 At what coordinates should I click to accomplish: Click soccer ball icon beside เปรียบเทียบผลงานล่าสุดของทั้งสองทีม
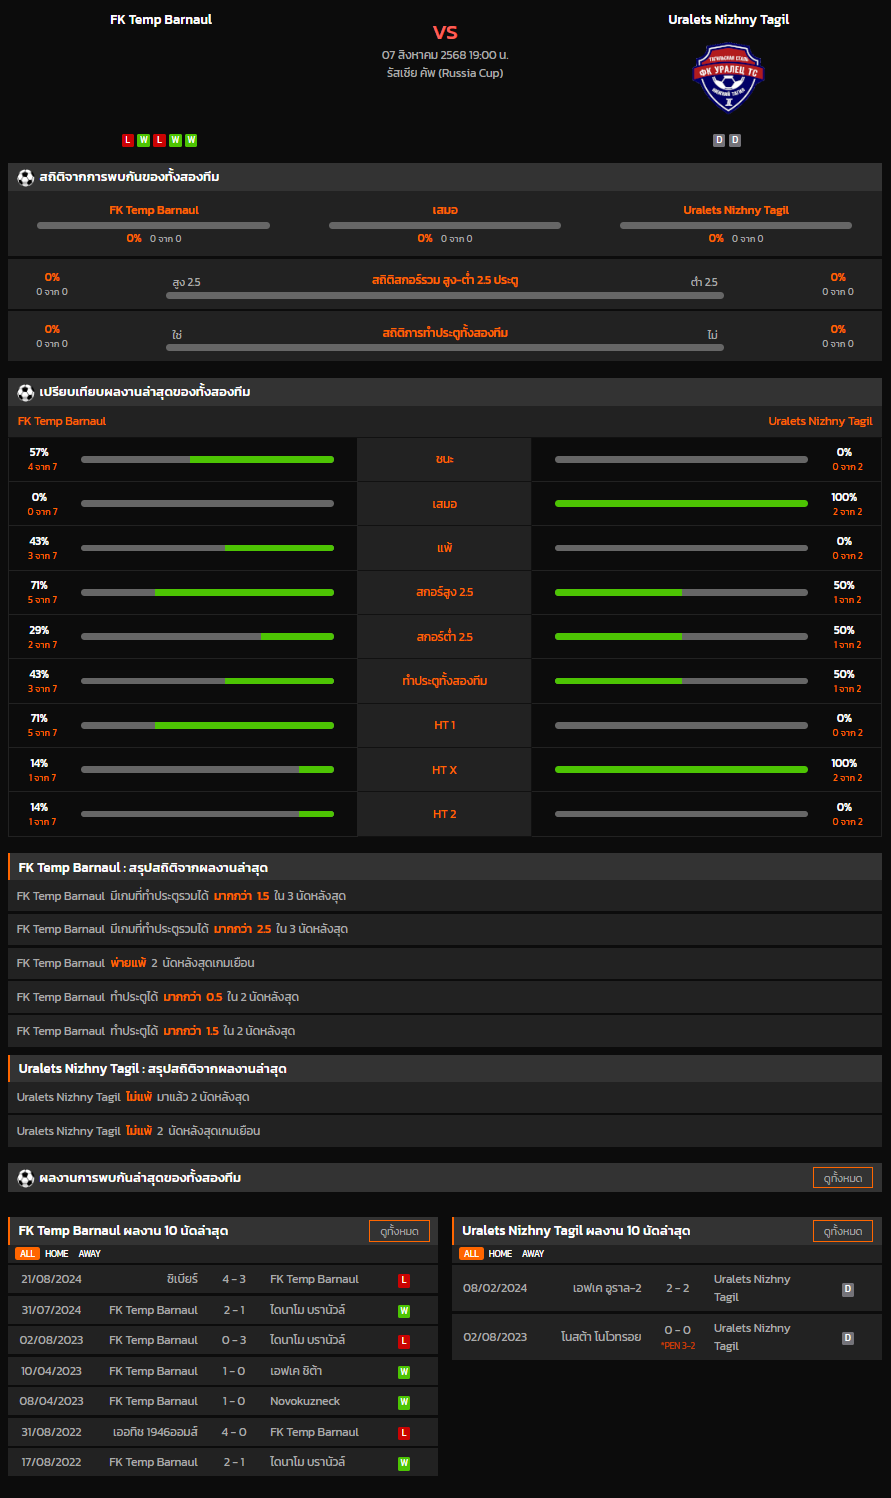point(26,392)
